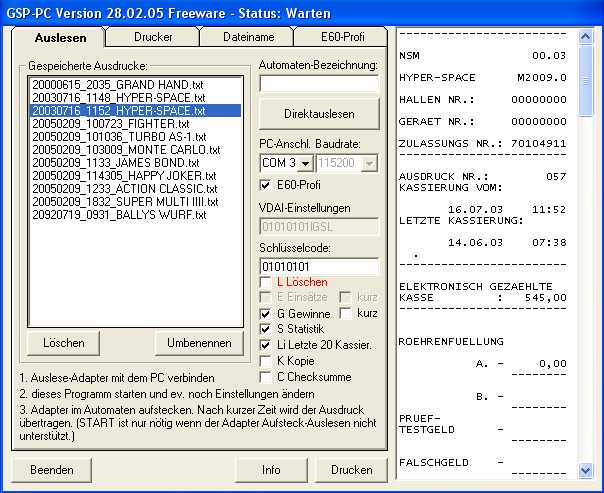Select 20050209_1133_JAMES BOND.txt
Screen dimensions: 604x493
point(136,163)
